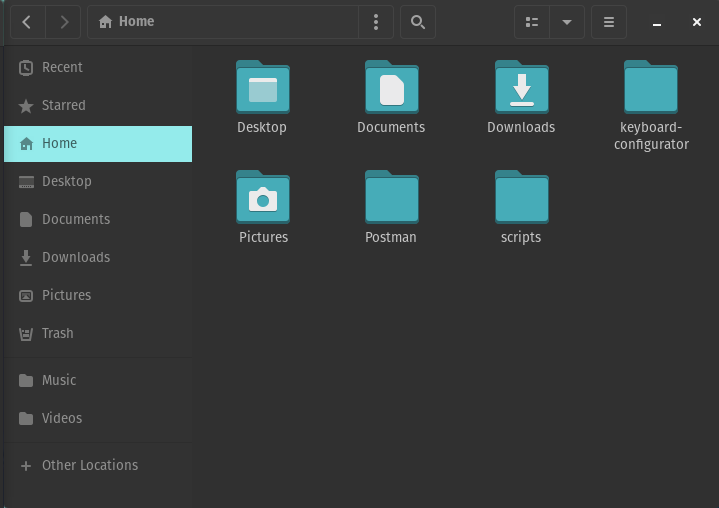The image size is (719, 508).
Task: Open Recent in the sidebar
Action: click(62, 67)
